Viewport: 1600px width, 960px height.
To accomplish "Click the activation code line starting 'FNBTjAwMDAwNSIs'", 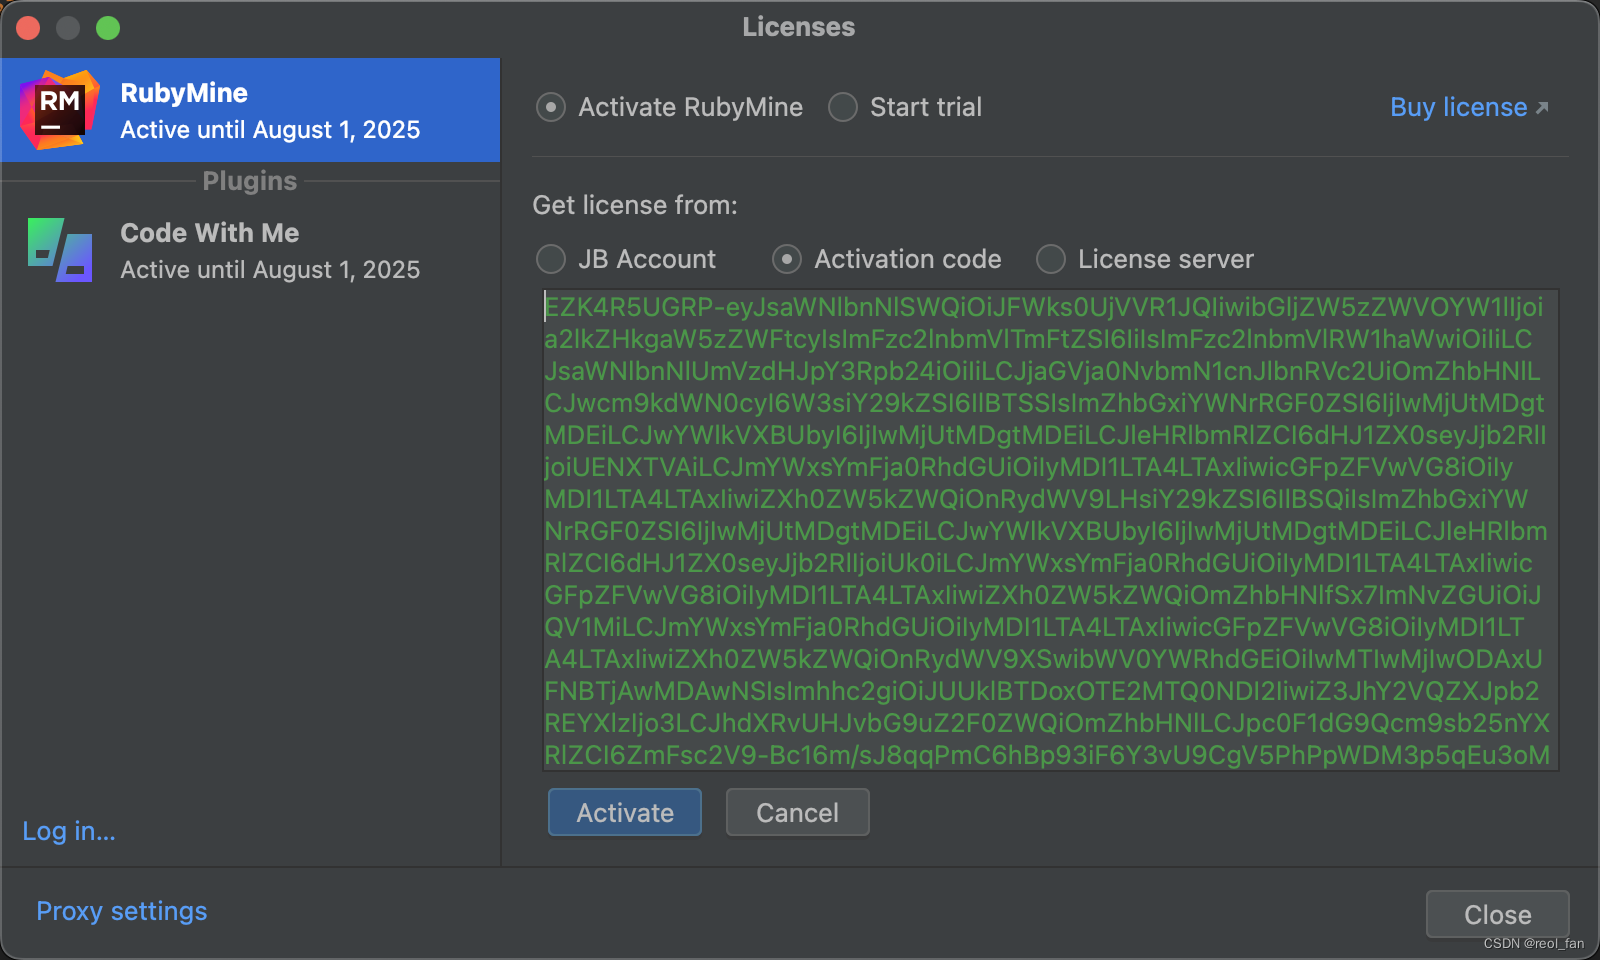I will 1042,691.
